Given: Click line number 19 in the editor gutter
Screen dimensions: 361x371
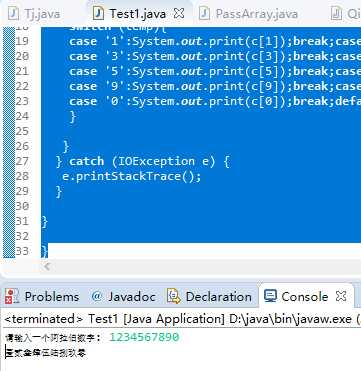Looking at the screenshot, I should (x=22, y=41).
